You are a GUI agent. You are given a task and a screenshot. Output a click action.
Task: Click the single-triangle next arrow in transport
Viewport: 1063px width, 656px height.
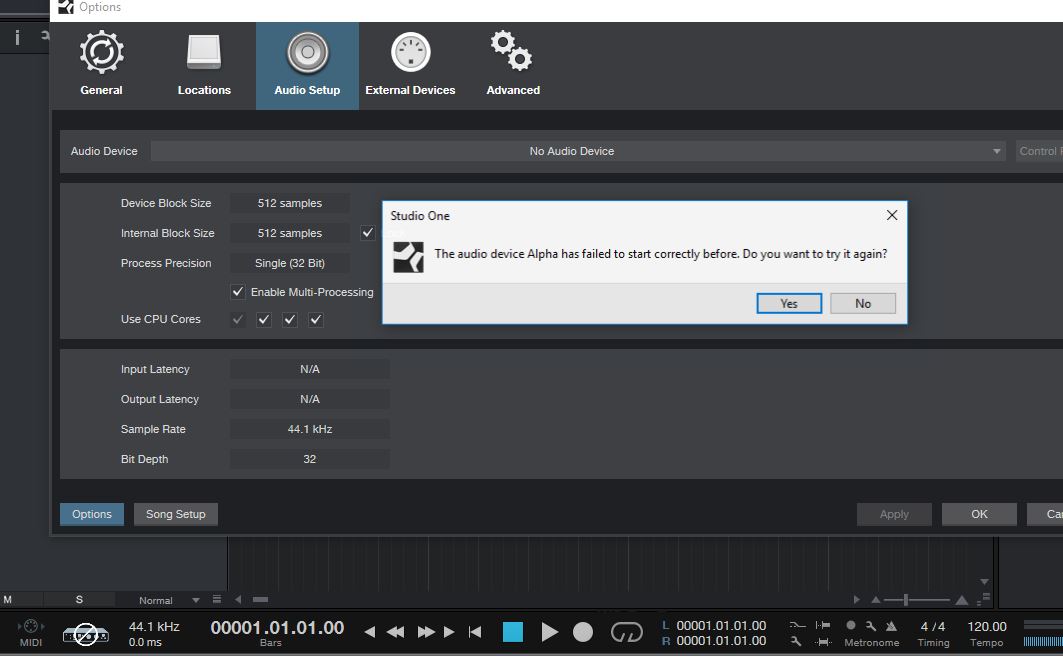pos(449,632)
